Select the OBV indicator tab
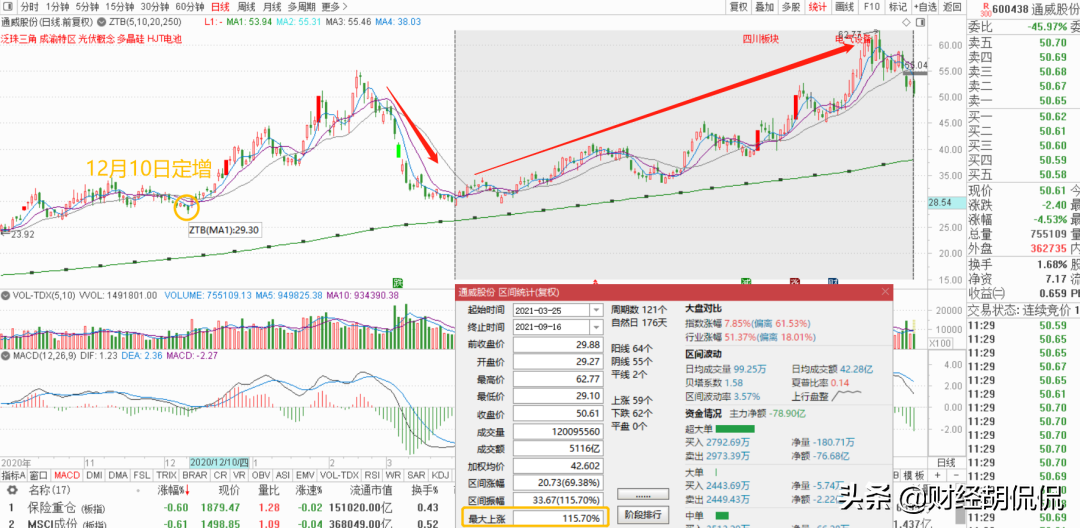 [x=261, y=475]
